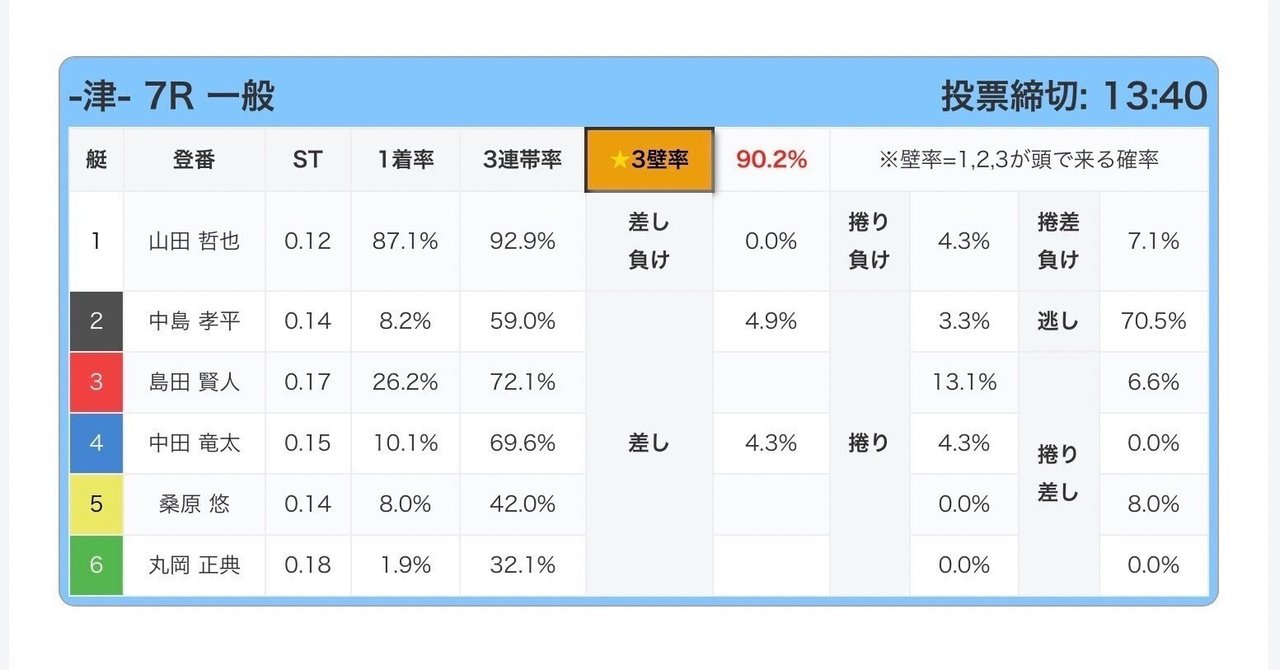This screenshot has width=1280, height=670.
Task: Click the 逃し label cell
Action: coord(1058,321)
